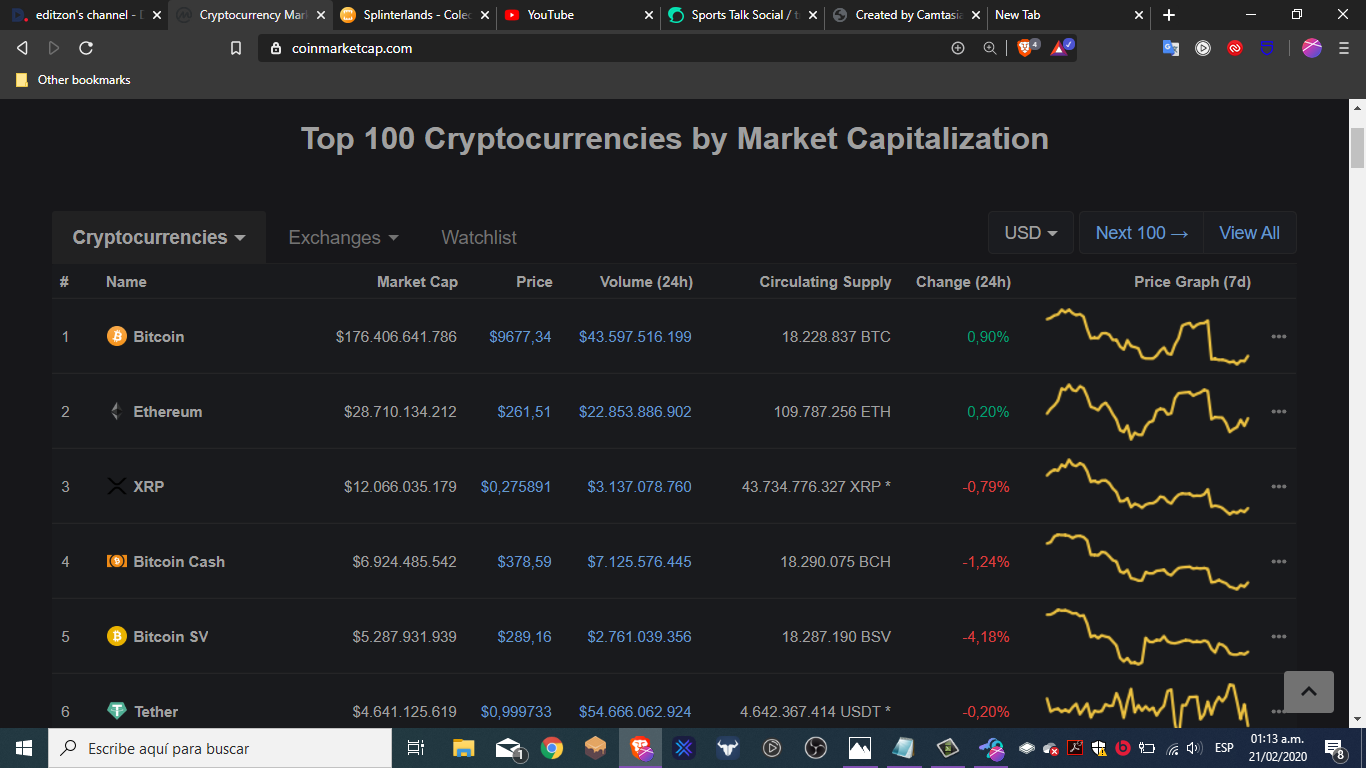
Task: Click the ESP language indicator
Action: pyautogui.click(x=1224, y=748)
